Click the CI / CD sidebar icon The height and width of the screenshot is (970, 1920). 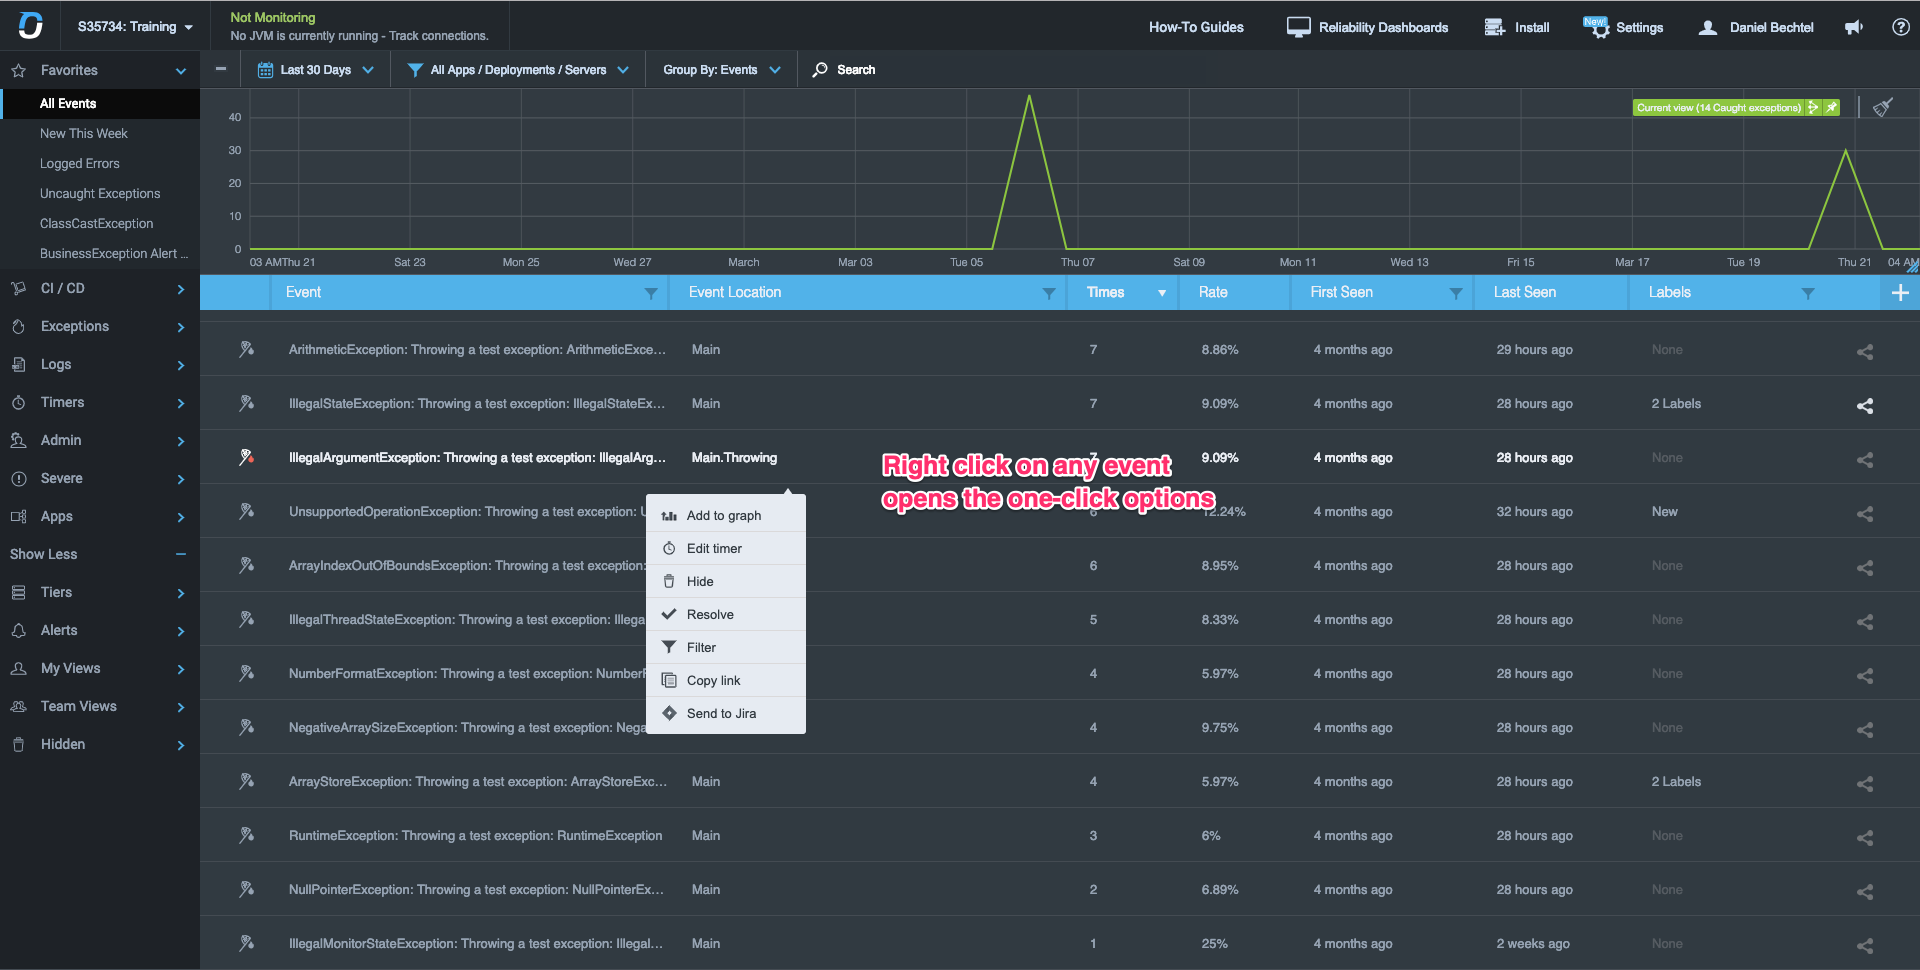(18, 288)
